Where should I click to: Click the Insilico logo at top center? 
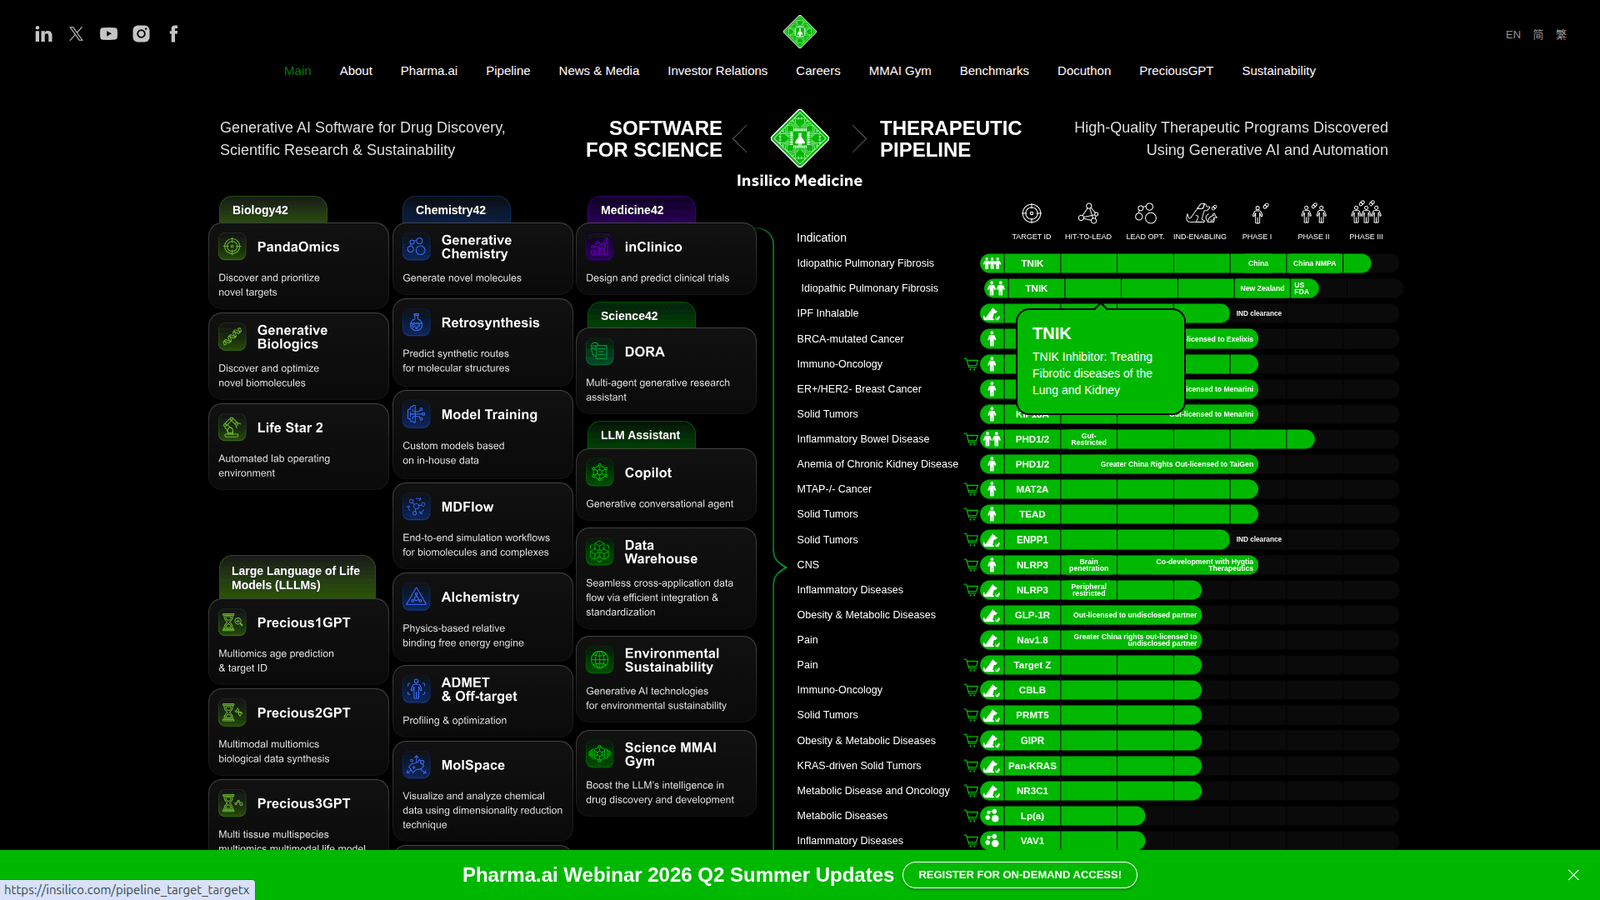click(x=800, y=32)
